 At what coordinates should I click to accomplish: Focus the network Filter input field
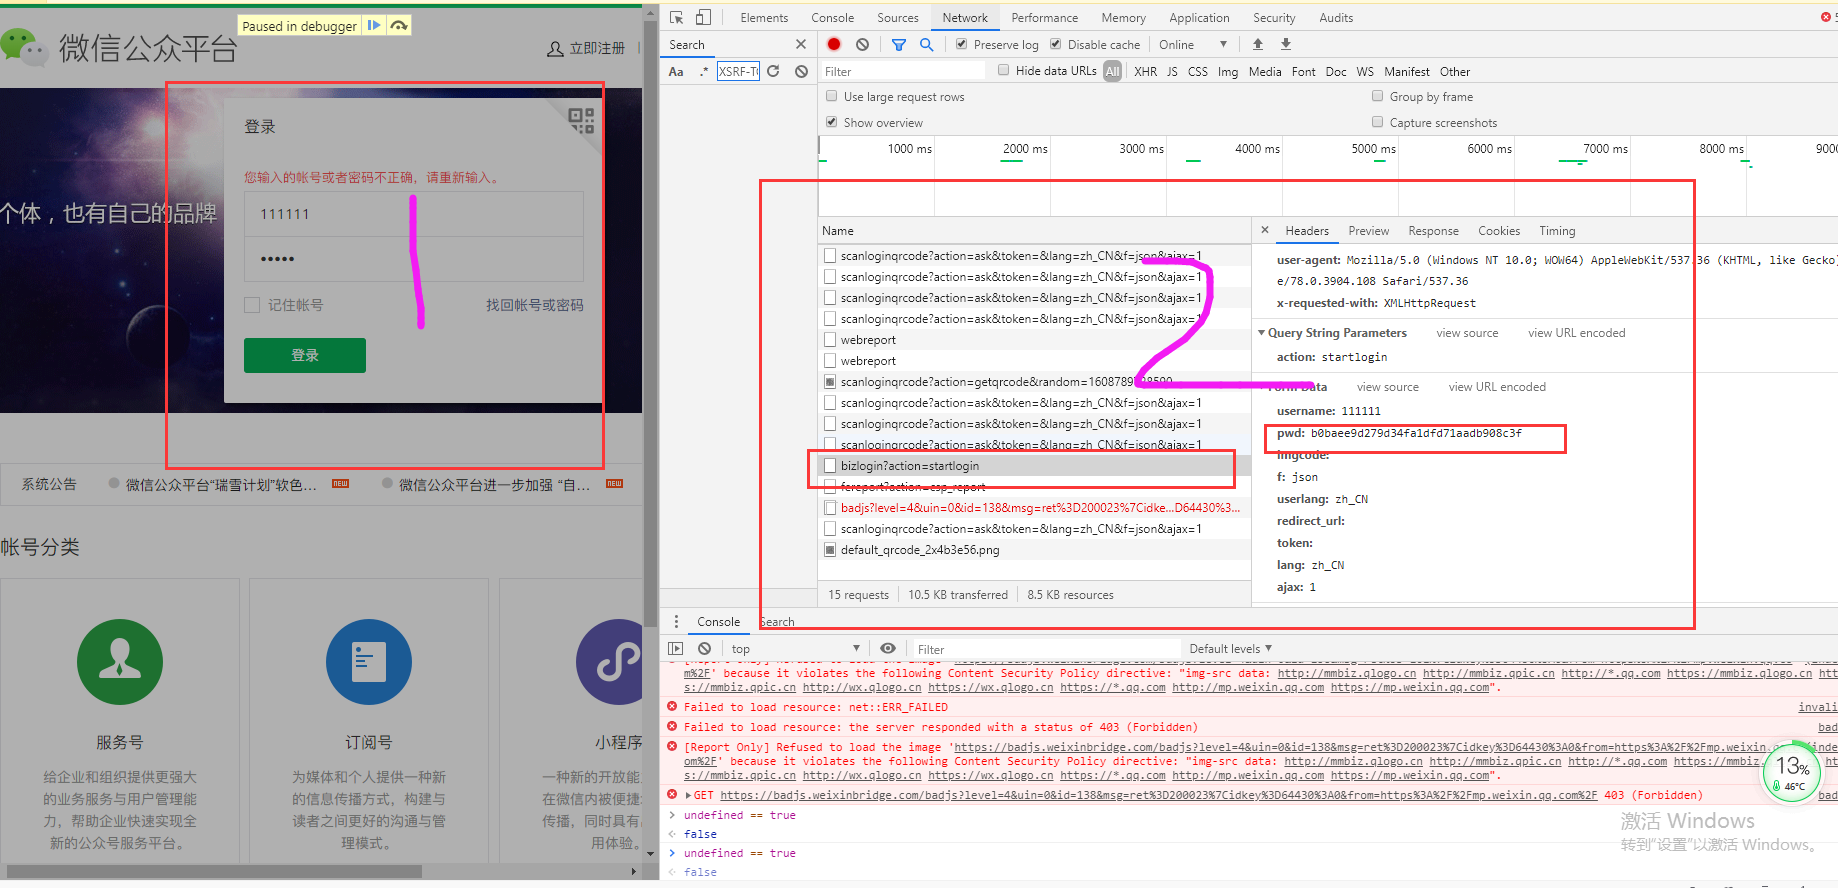904,71
